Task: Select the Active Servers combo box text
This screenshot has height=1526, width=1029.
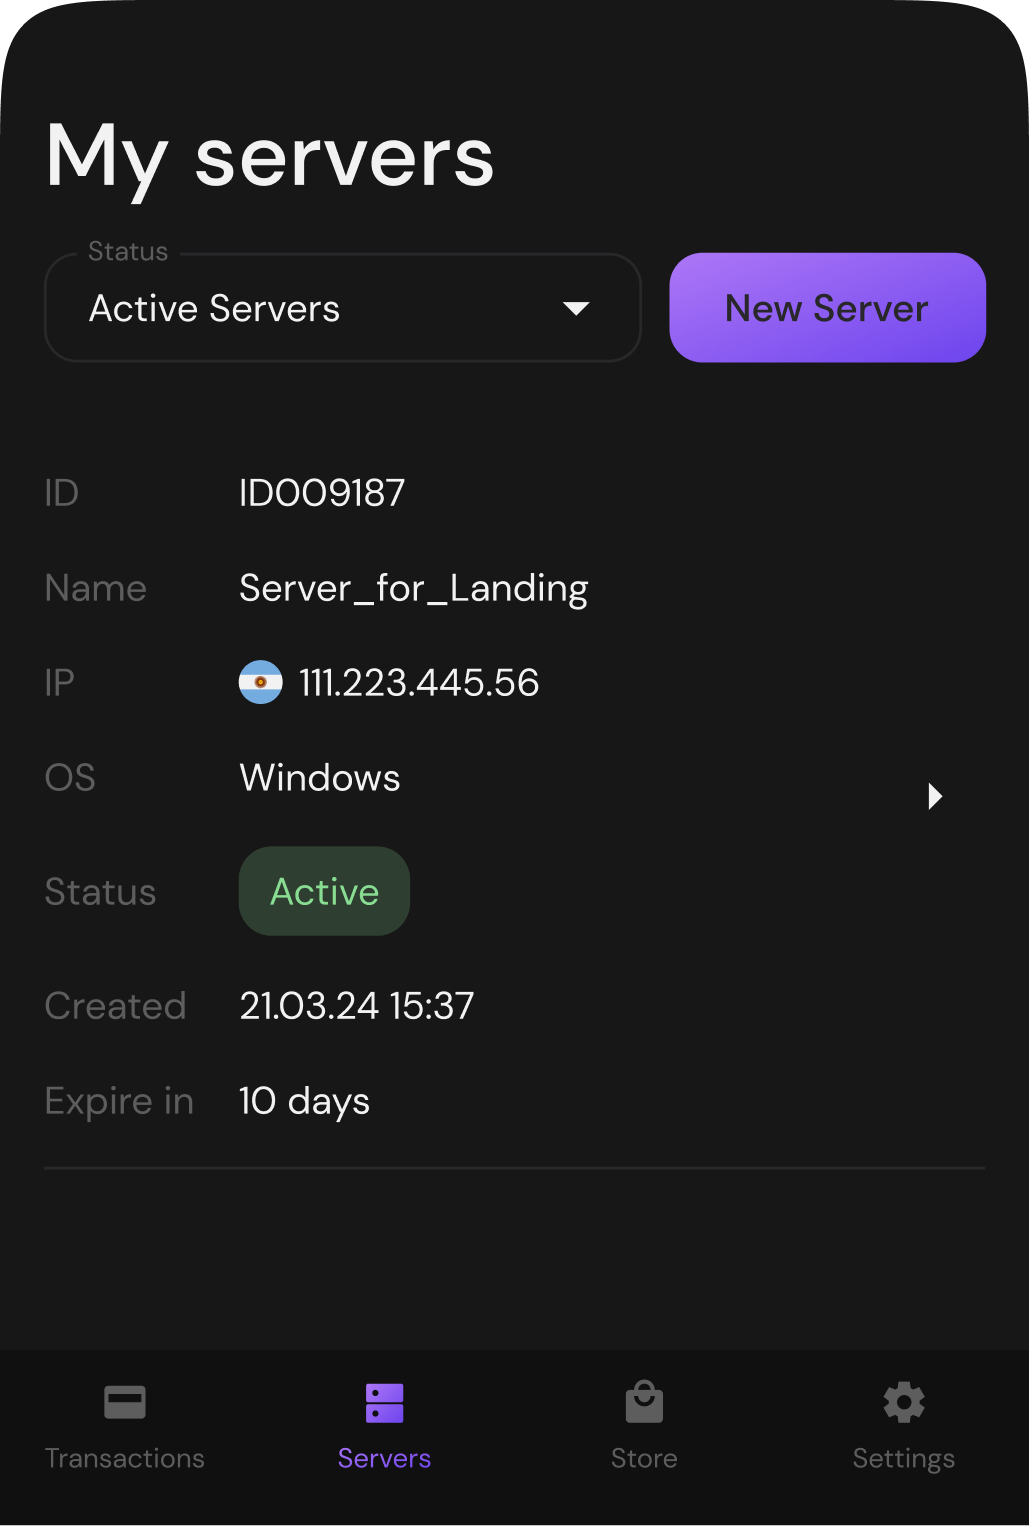Action: coord(215,308)
